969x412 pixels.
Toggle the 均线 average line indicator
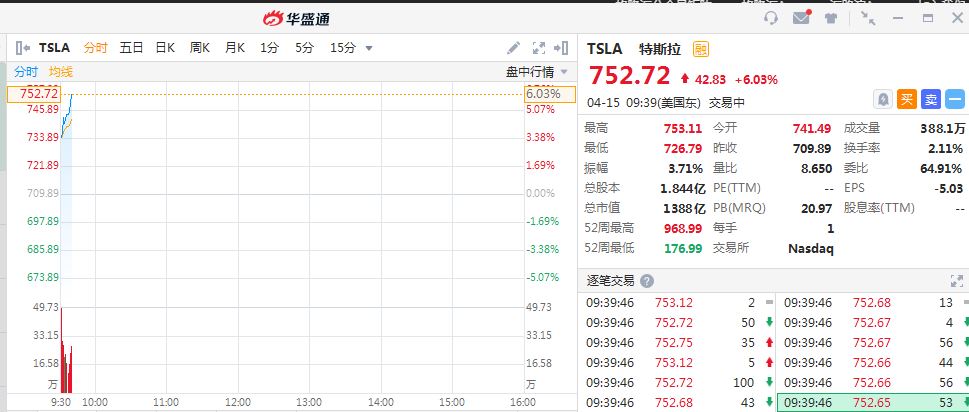[61, 72]
